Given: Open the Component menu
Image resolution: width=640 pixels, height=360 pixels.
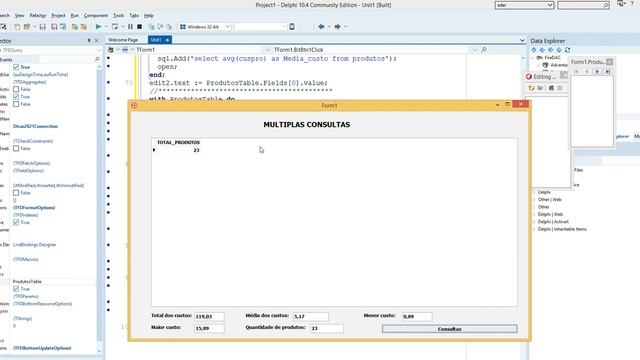Looking at the screenshot, I should 96,16.
